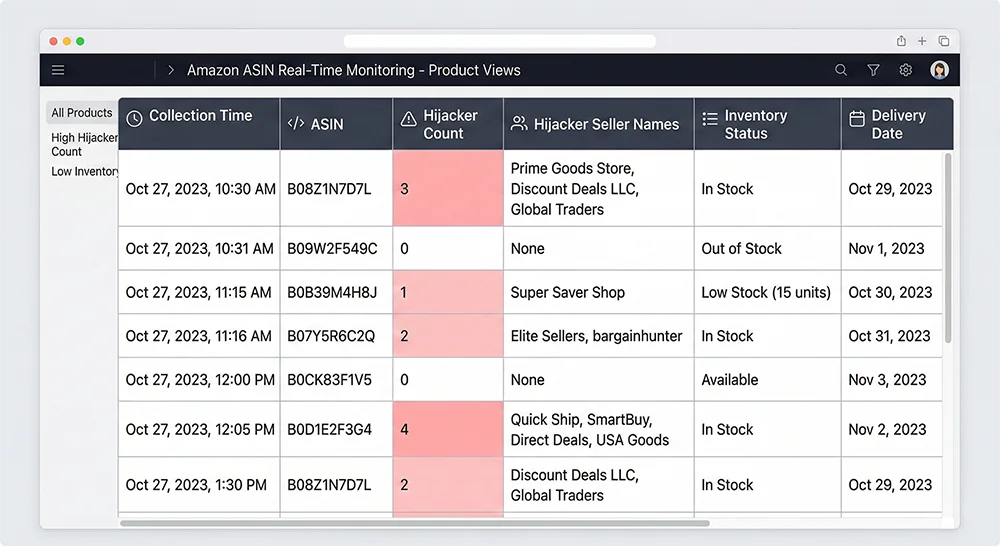Click Out of Stock status cell

pyautogui.click(x=767, y=248)
